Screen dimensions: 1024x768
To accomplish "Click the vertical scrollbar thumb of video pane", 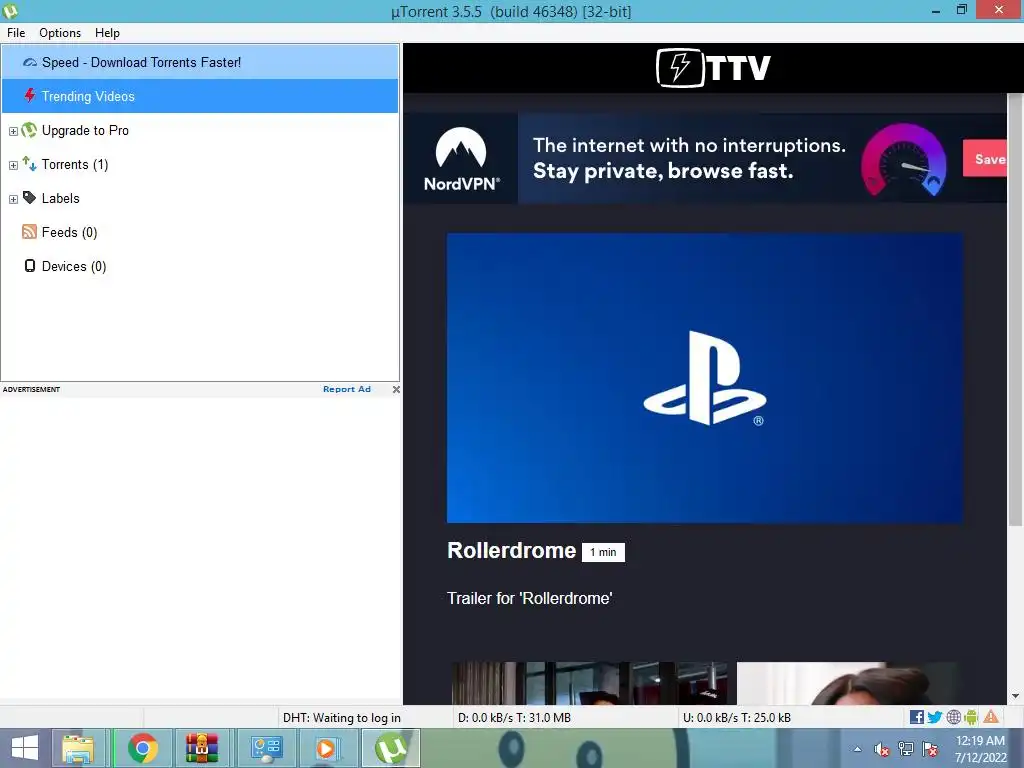I will (1015, 309).
